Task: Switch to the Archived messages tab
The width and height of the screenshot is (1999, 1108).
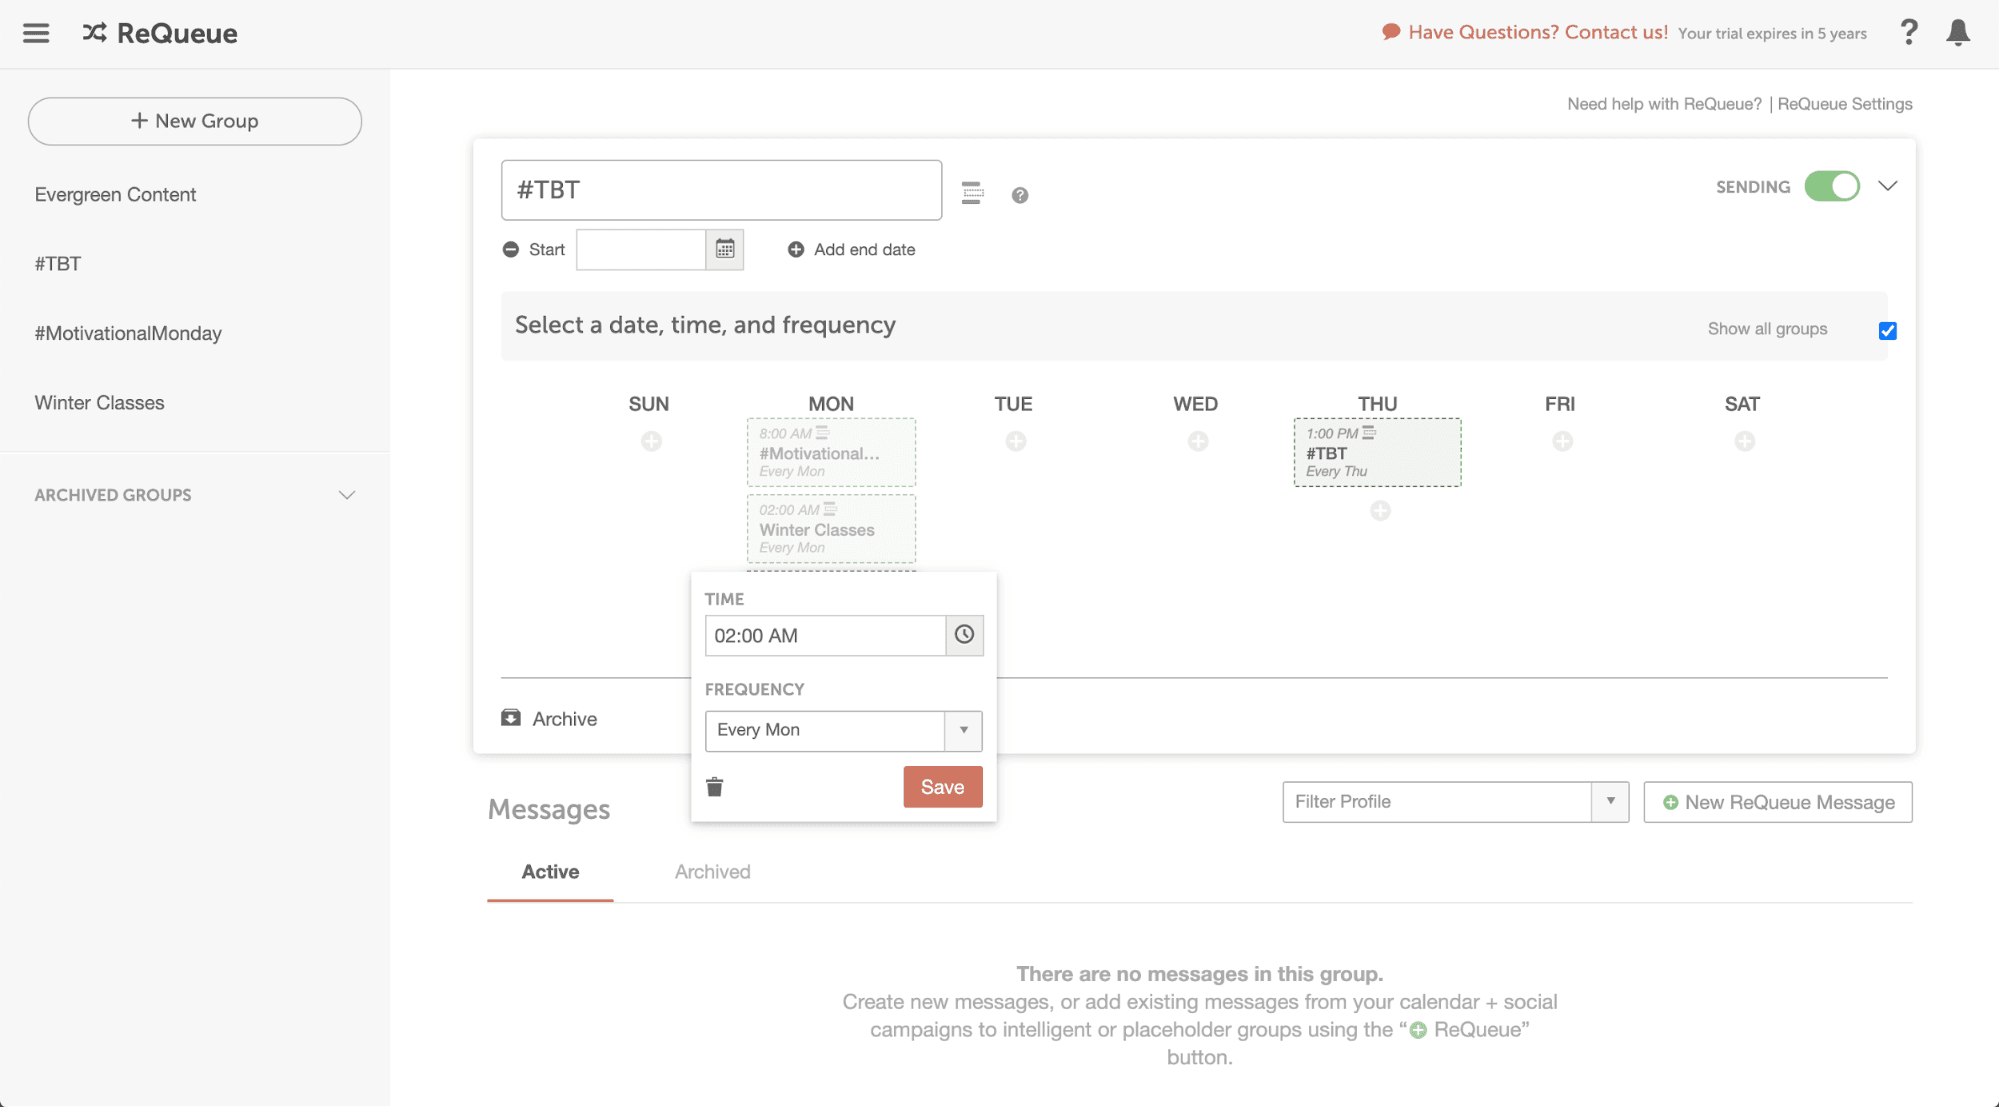Action: click(x=712, y=872)
